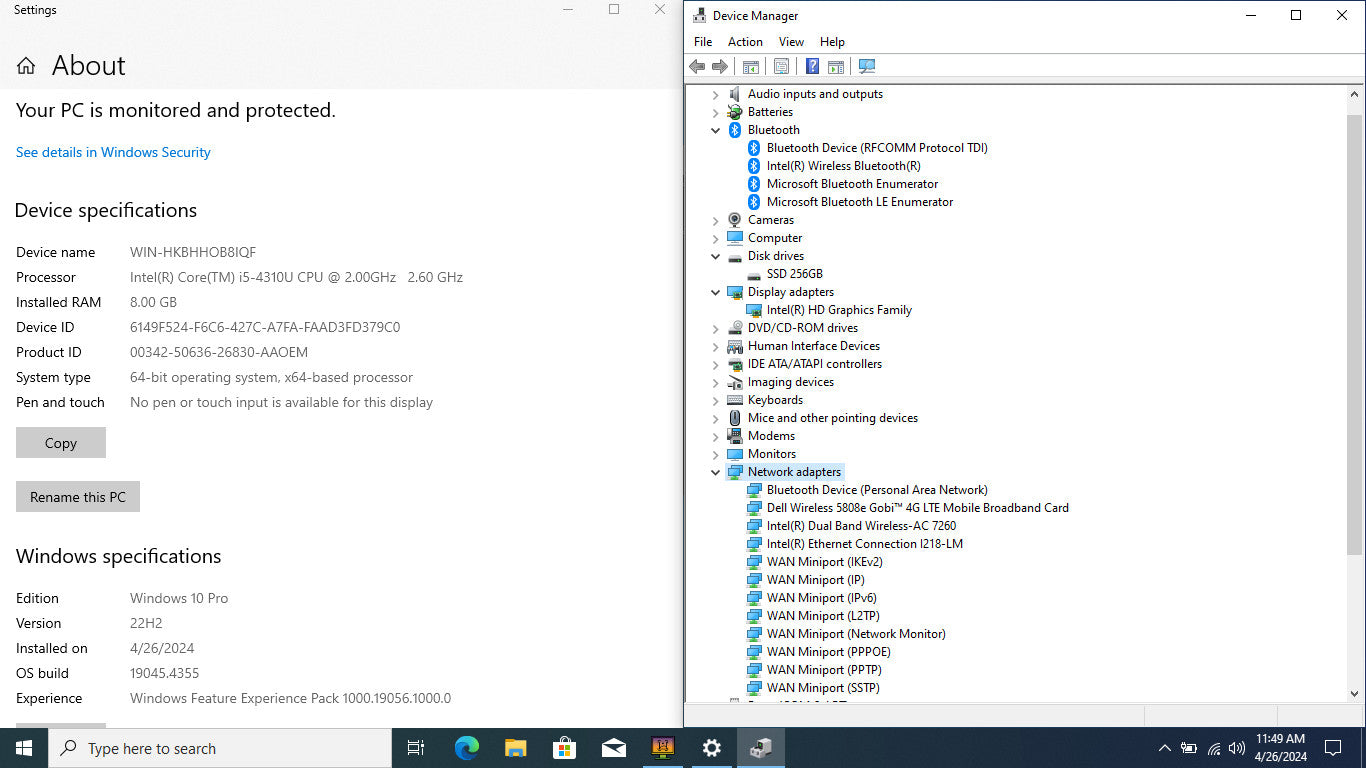Select the SSD 256GB disk drive icon
This screenshot has width=1366, height=768.
pyautogui.click(x=754, y=274)
